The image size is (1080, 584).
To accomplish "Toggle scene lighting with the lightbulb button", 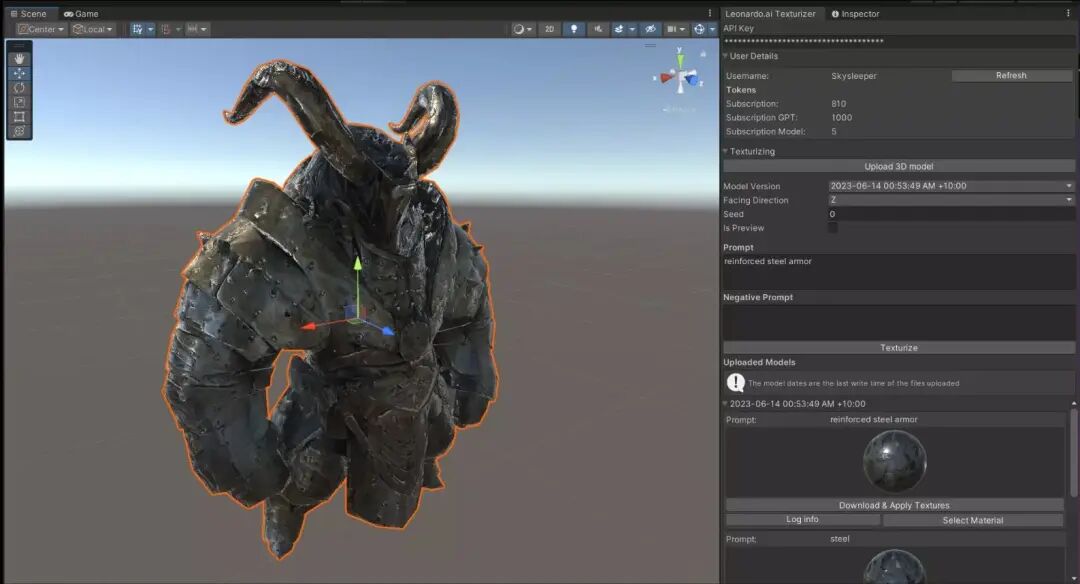I will pyautogui.click(x=574, y=29).
